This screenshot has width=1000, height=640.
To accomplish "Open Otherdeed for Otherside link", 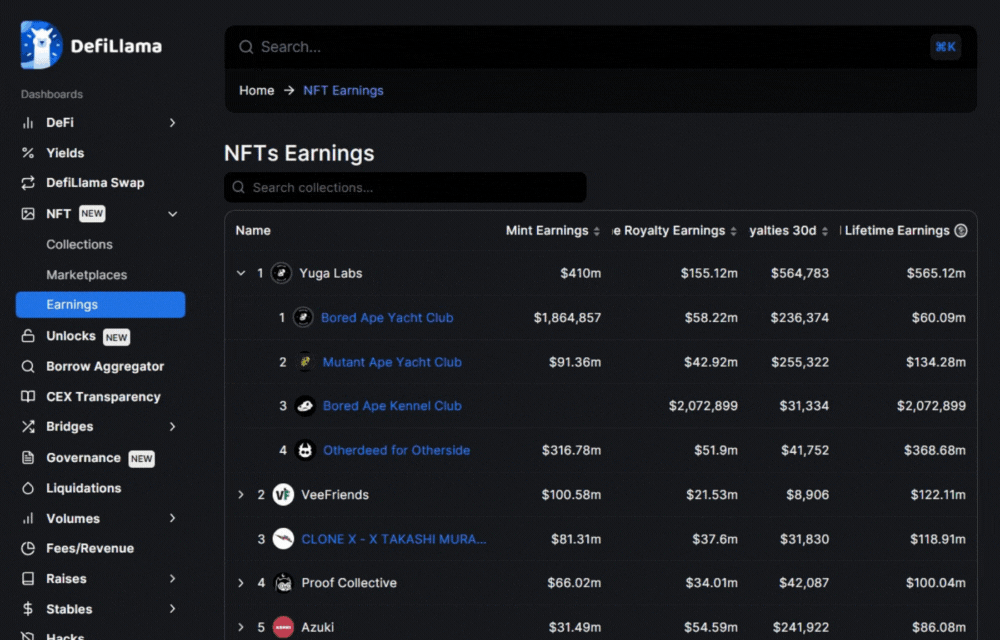I will pos(397,450).
